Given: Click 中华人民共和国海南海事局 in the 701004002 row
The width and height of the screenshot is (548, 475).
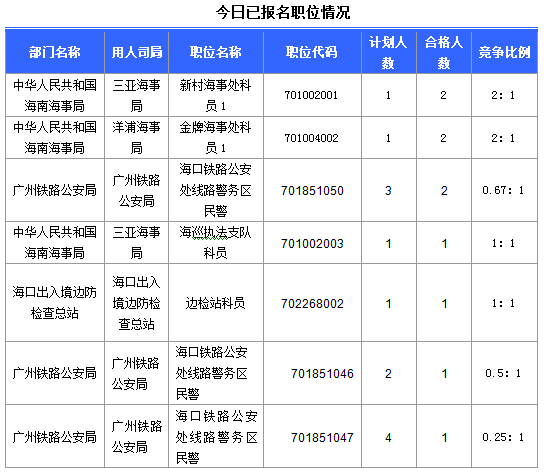Looking at the screenshot, I should 55,138.
